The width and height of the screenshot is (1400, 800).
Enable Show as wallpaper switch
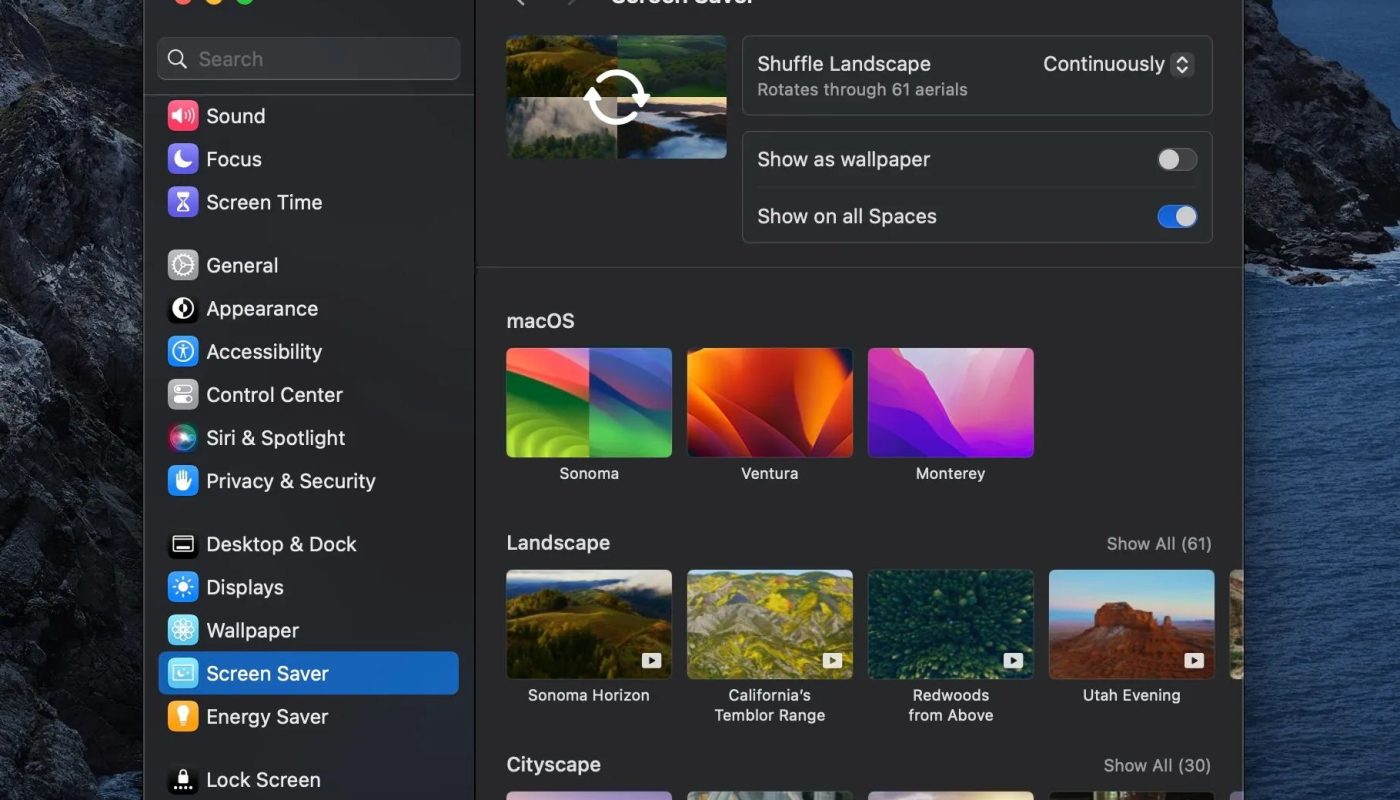point(1177,159)
